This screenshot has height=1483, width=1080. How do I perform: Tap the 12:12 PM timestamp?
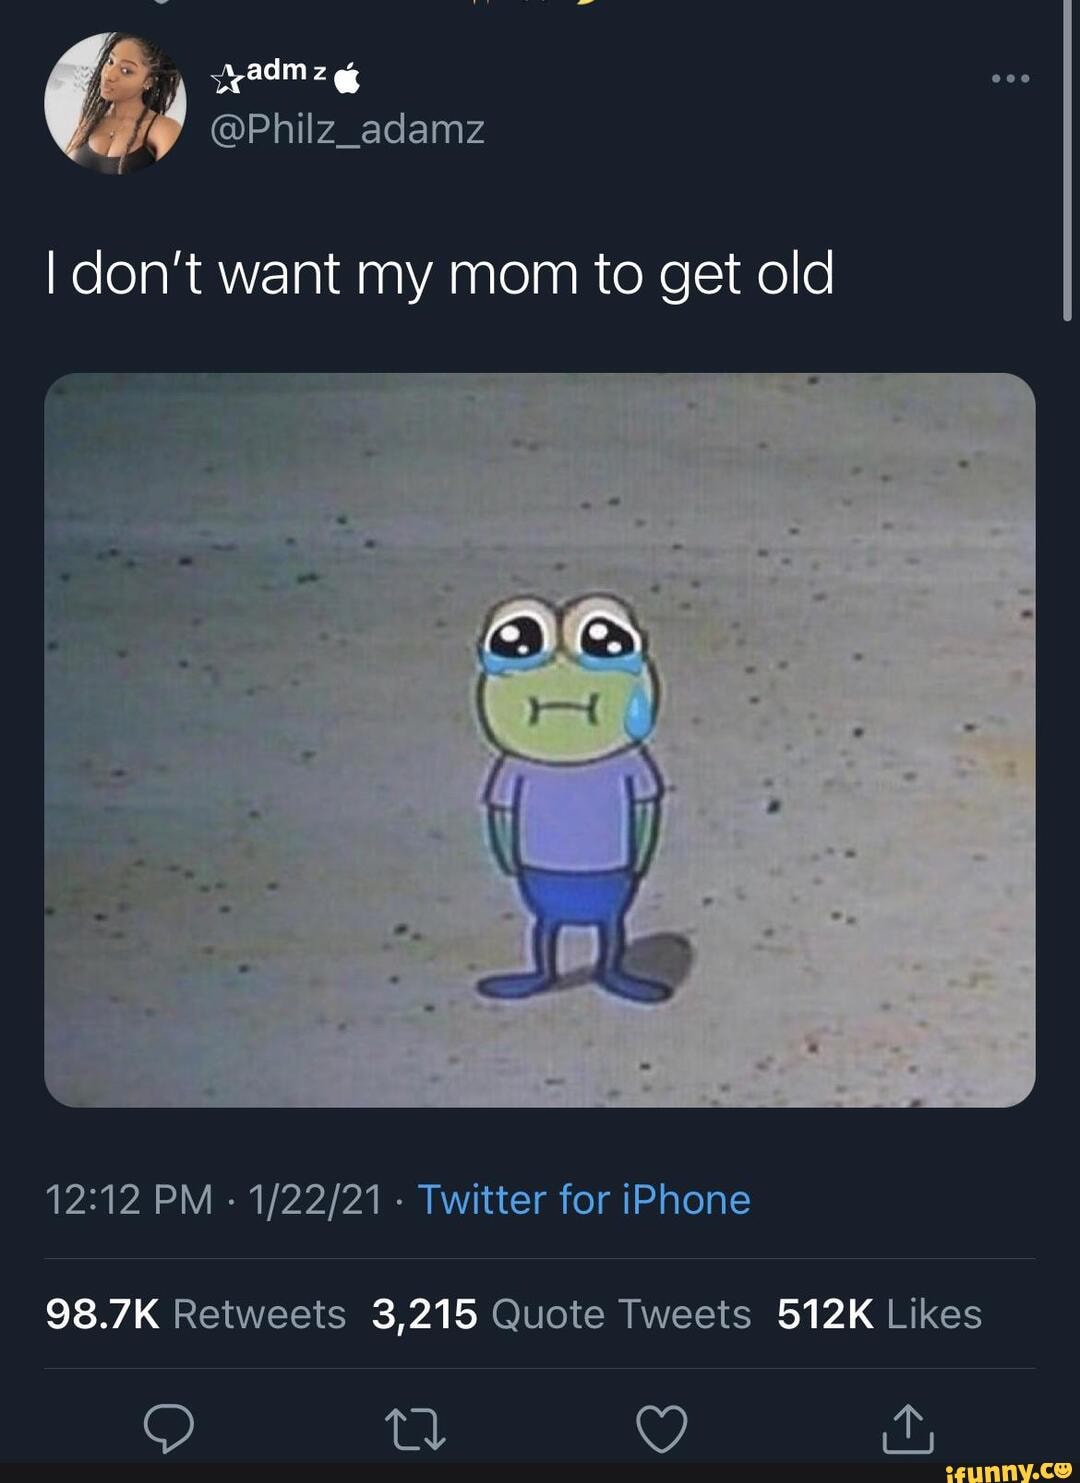click(x=129, y=1199)
